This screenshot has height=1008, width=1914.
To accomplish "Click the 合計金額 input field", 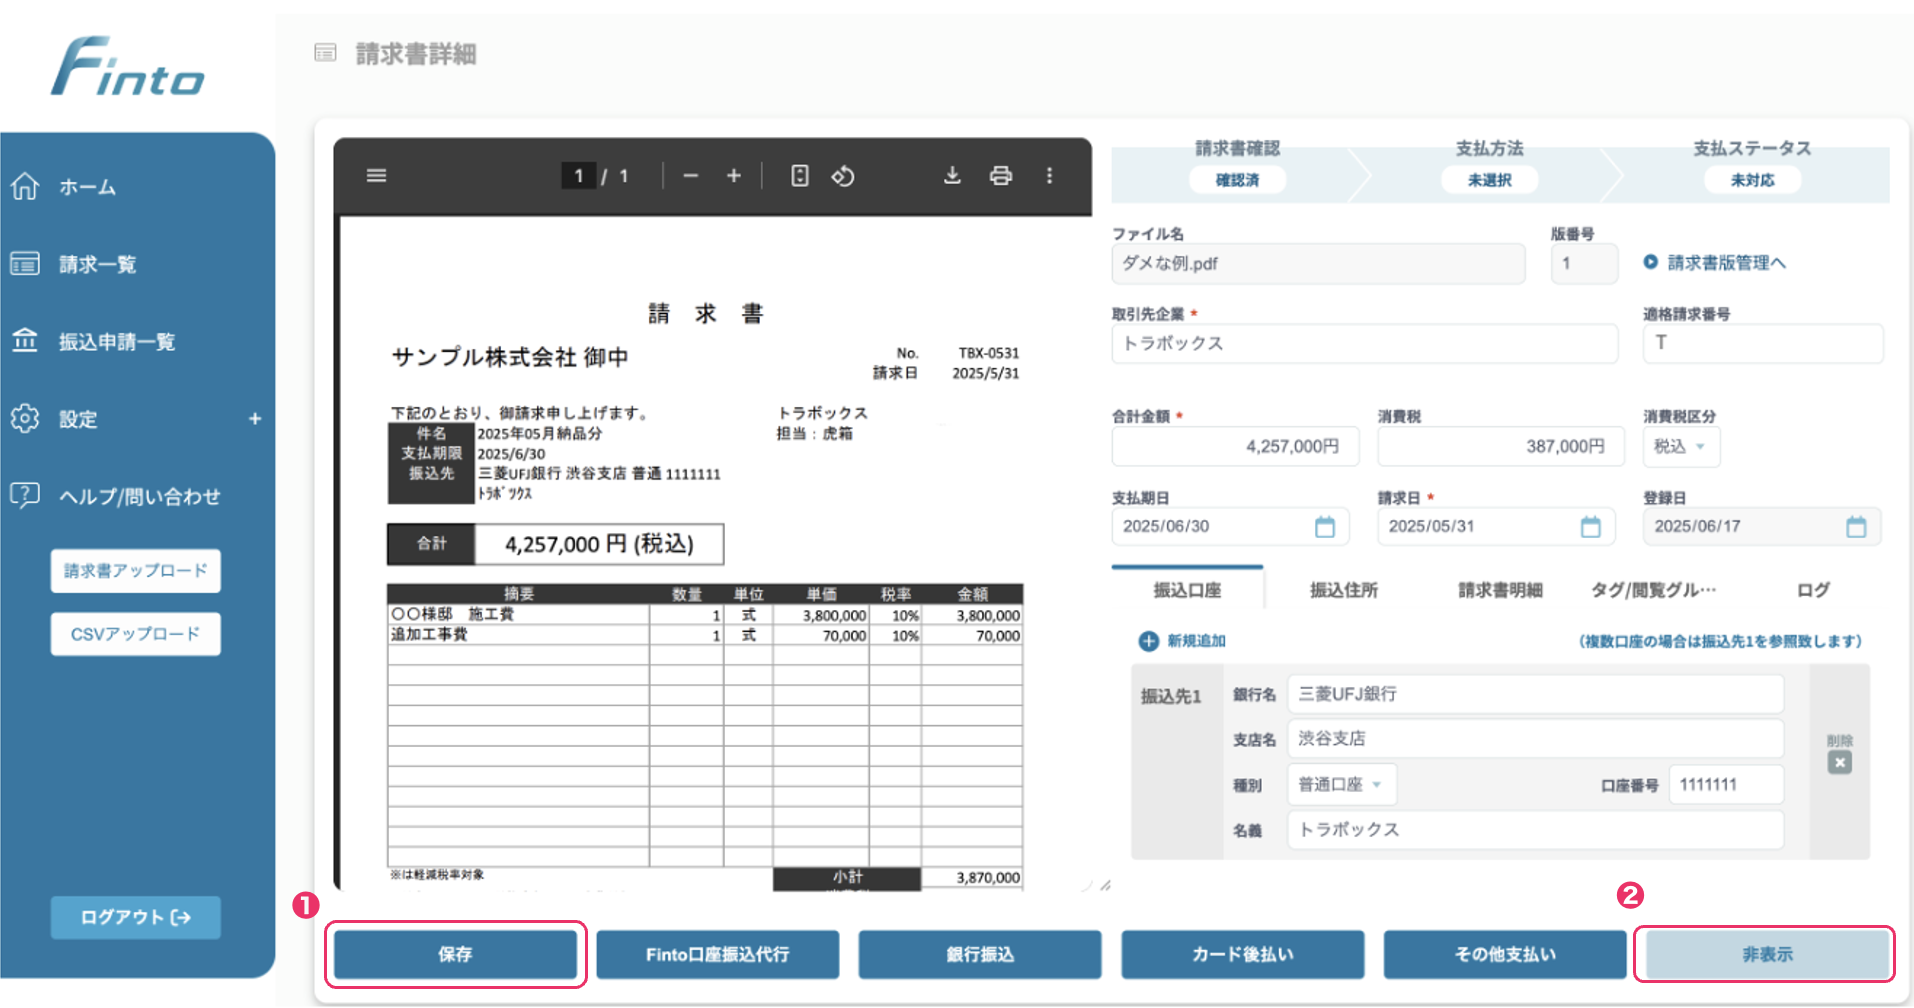I will [1235, 447].
